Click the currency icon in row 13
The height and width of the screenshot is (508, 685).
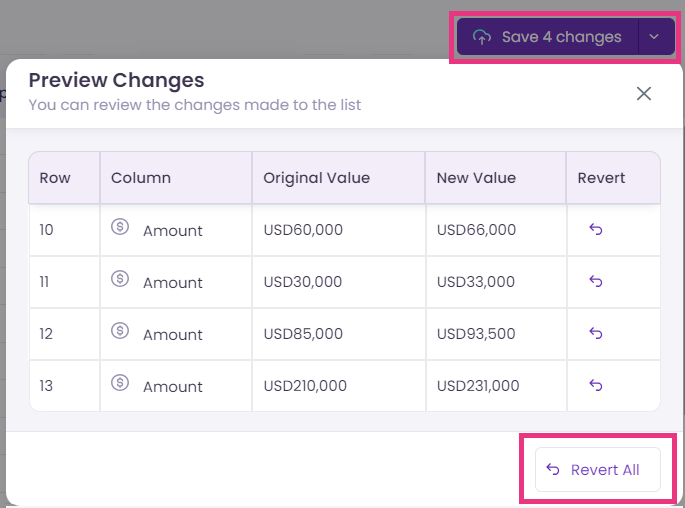(120, 383)
